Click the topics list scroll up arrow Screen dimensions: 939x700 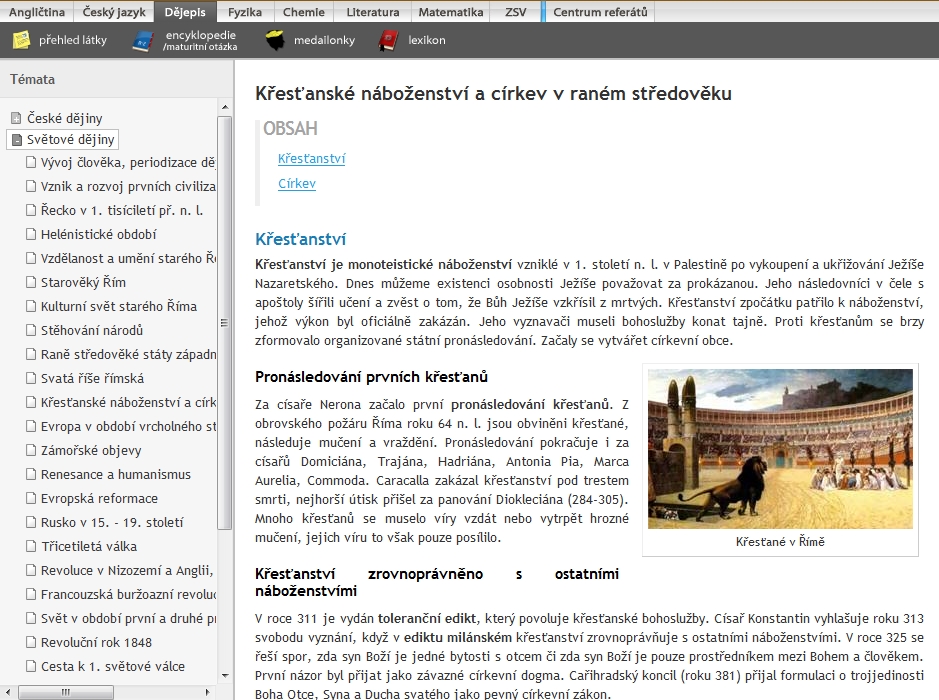(225, 107)
